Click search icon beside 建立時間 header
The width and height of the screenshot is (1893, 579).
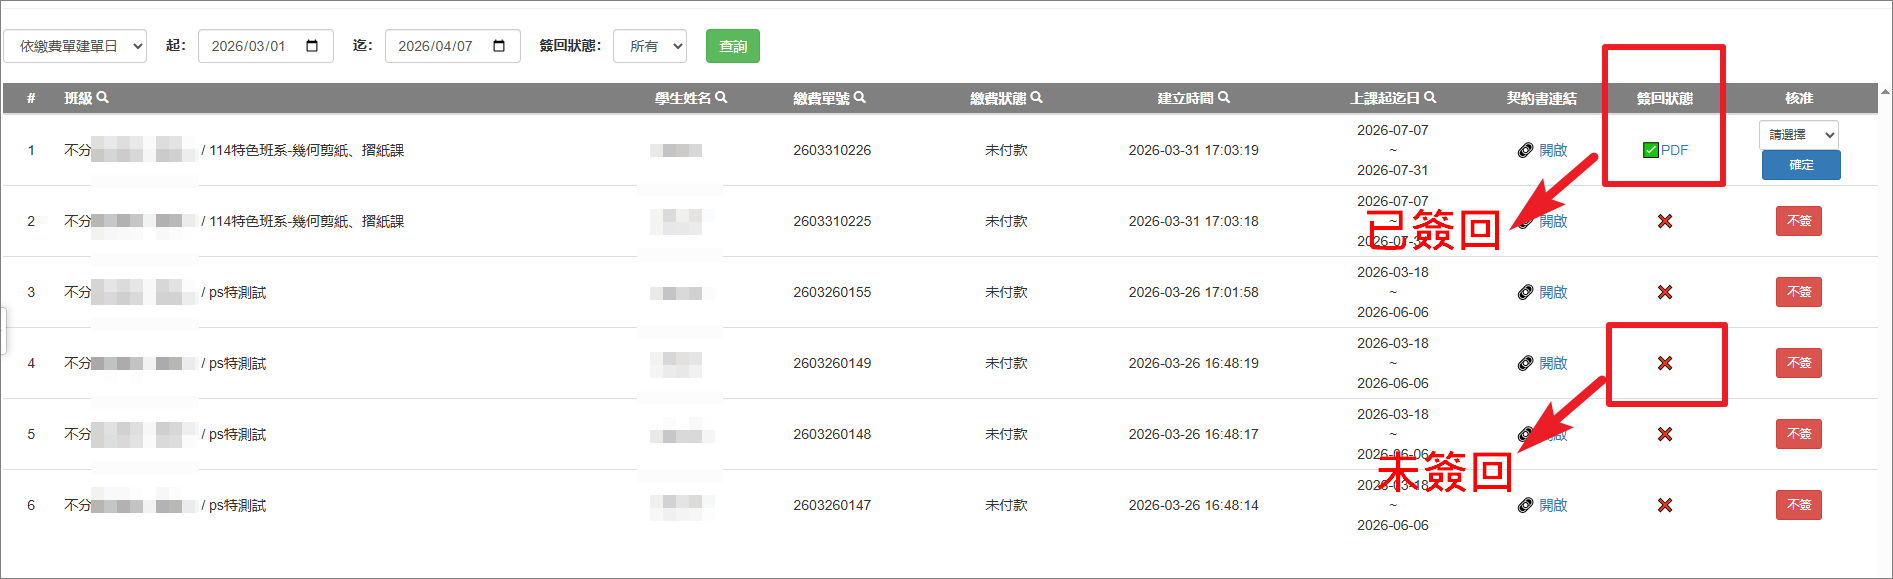(x=1224, y=98)
